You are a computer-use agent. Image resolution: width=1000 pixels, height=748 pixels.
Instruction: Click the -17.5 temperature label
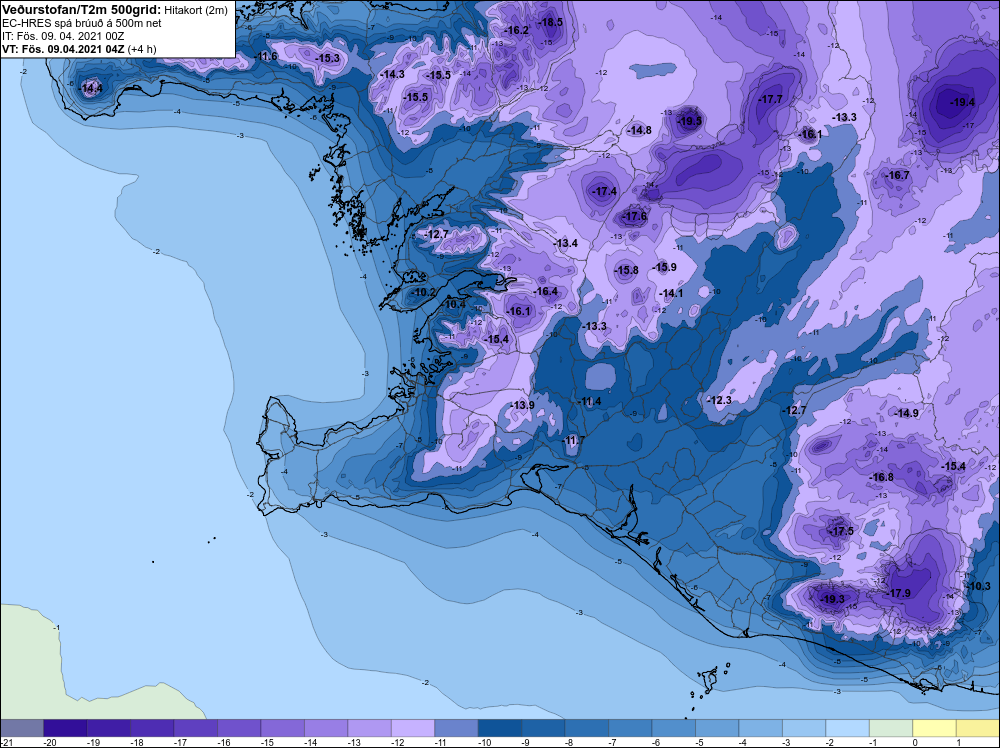pyautogui.click(x=841, y=531)
